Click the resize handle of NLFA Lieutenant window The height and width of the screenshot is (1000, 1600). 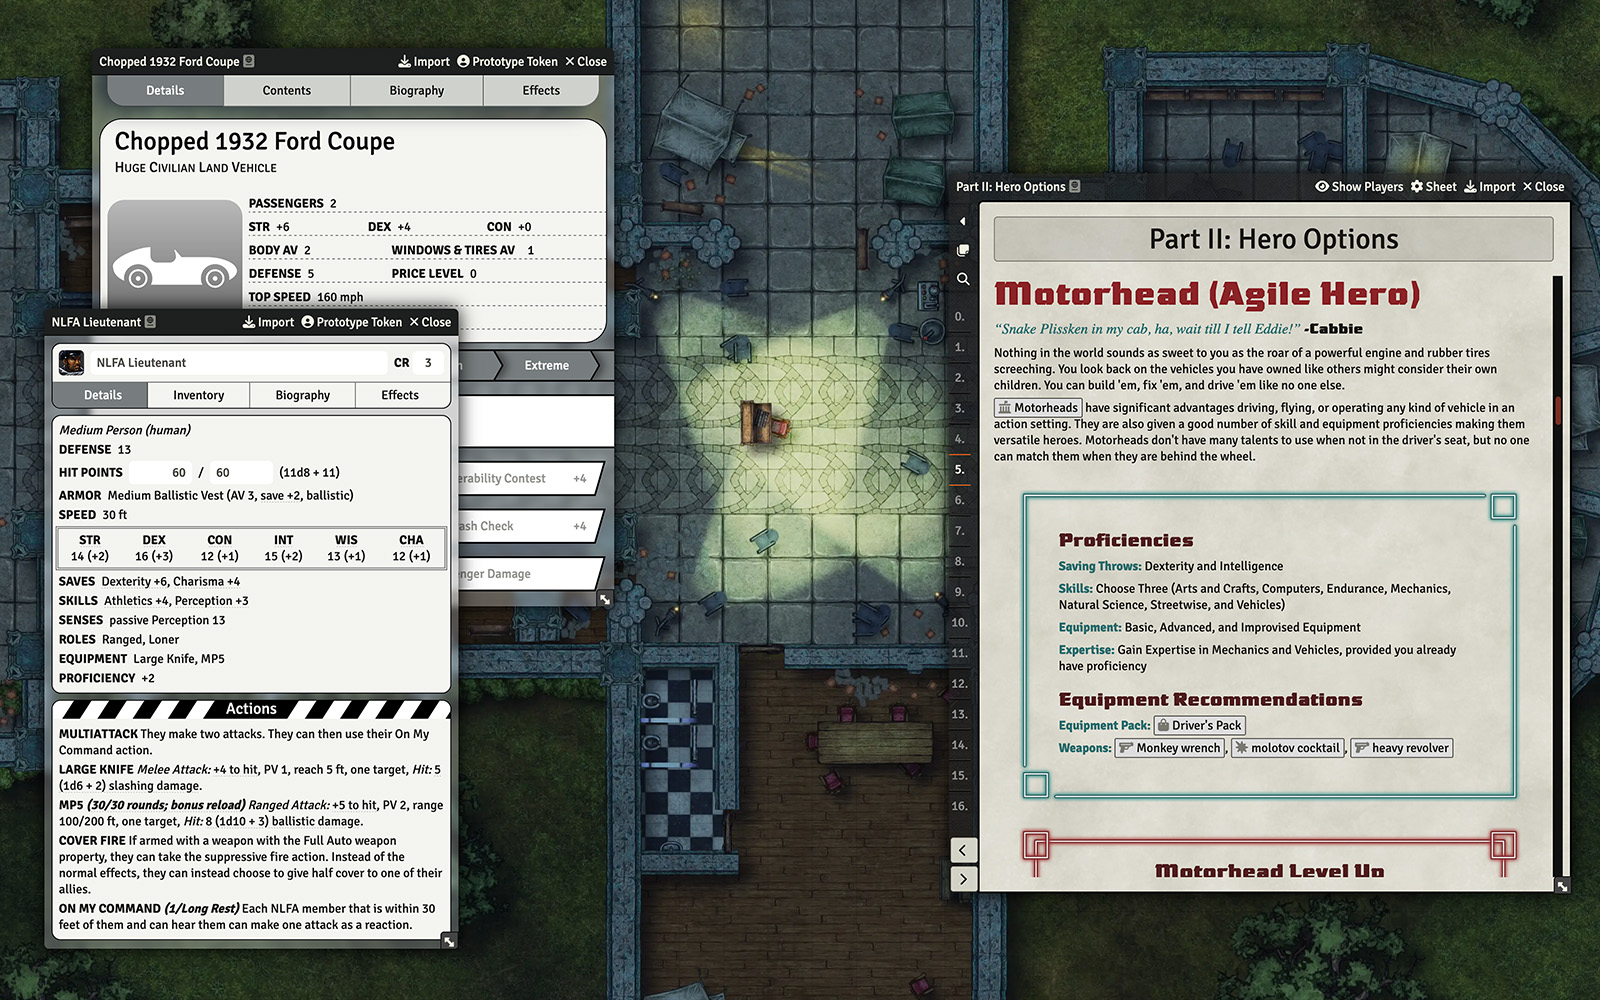[449, 941]
